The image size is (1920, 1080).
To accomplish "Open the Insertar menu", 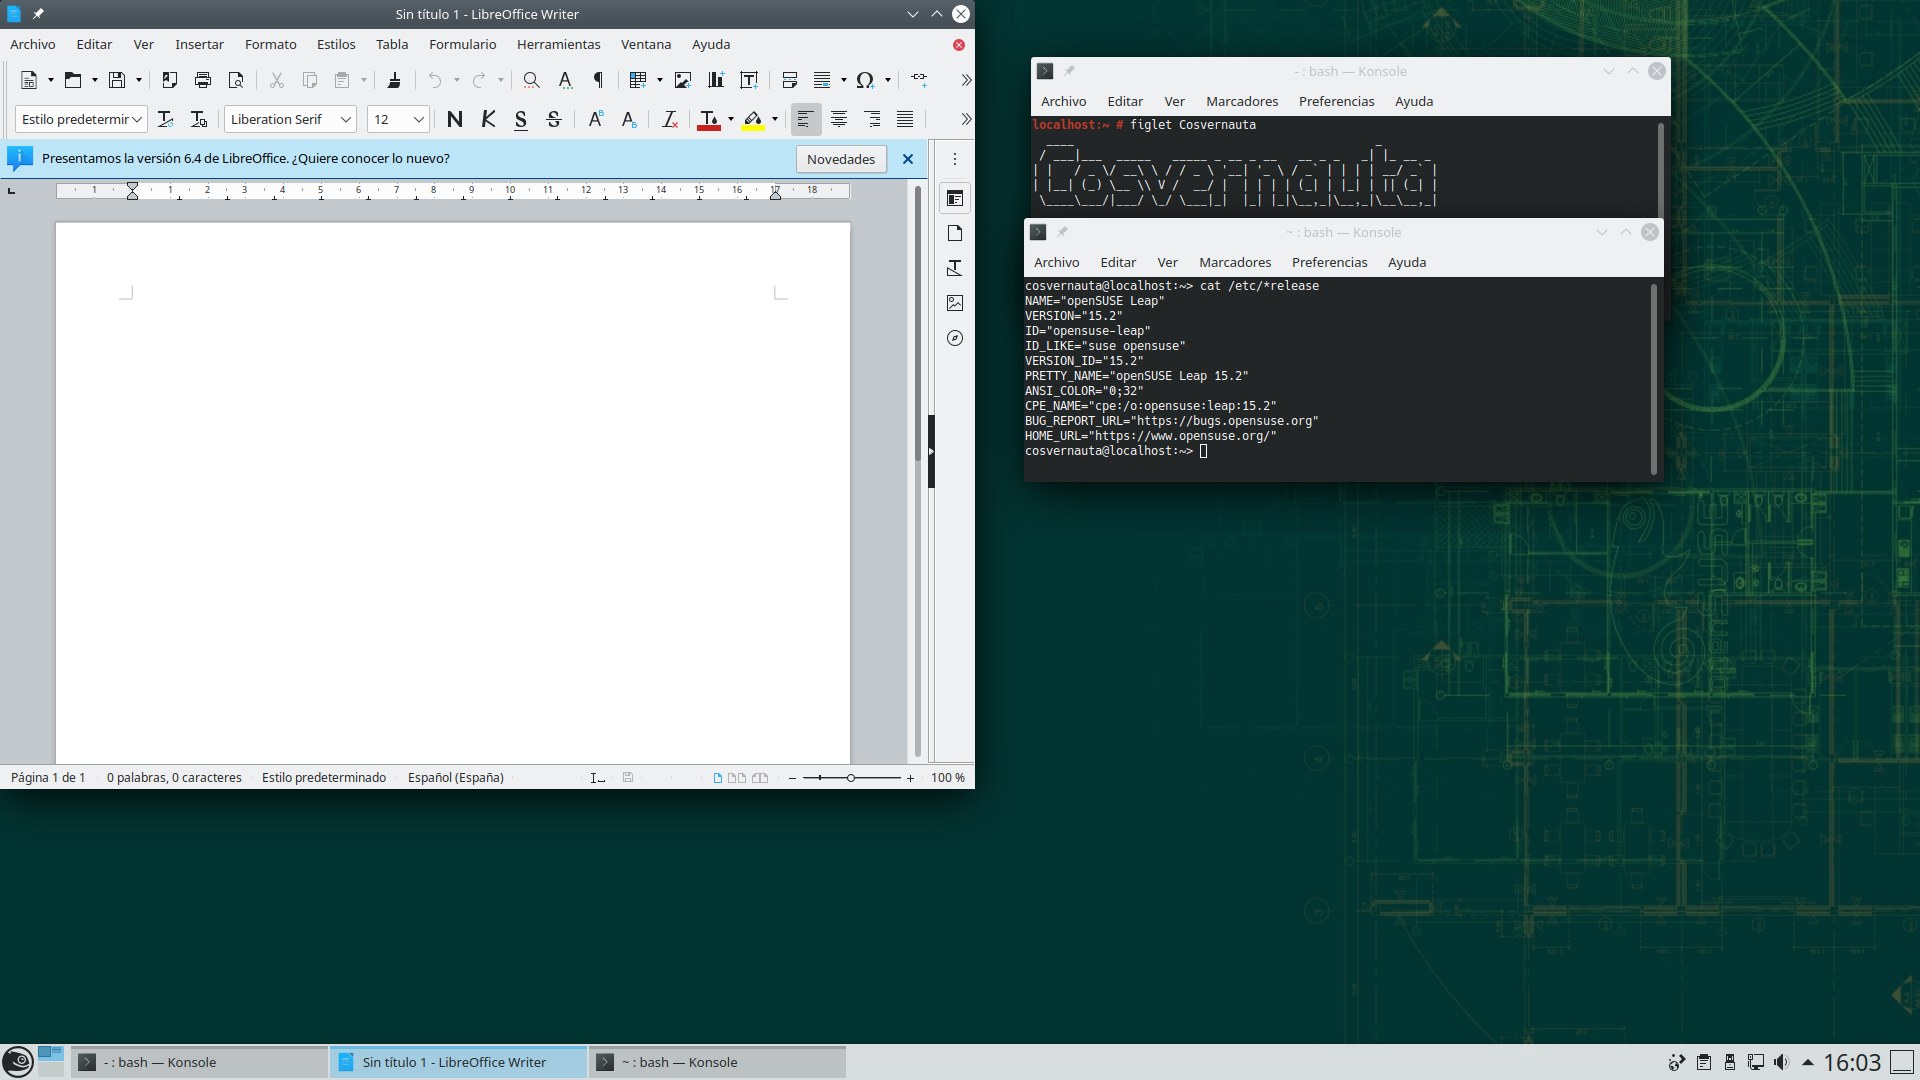I will (199, 44).
